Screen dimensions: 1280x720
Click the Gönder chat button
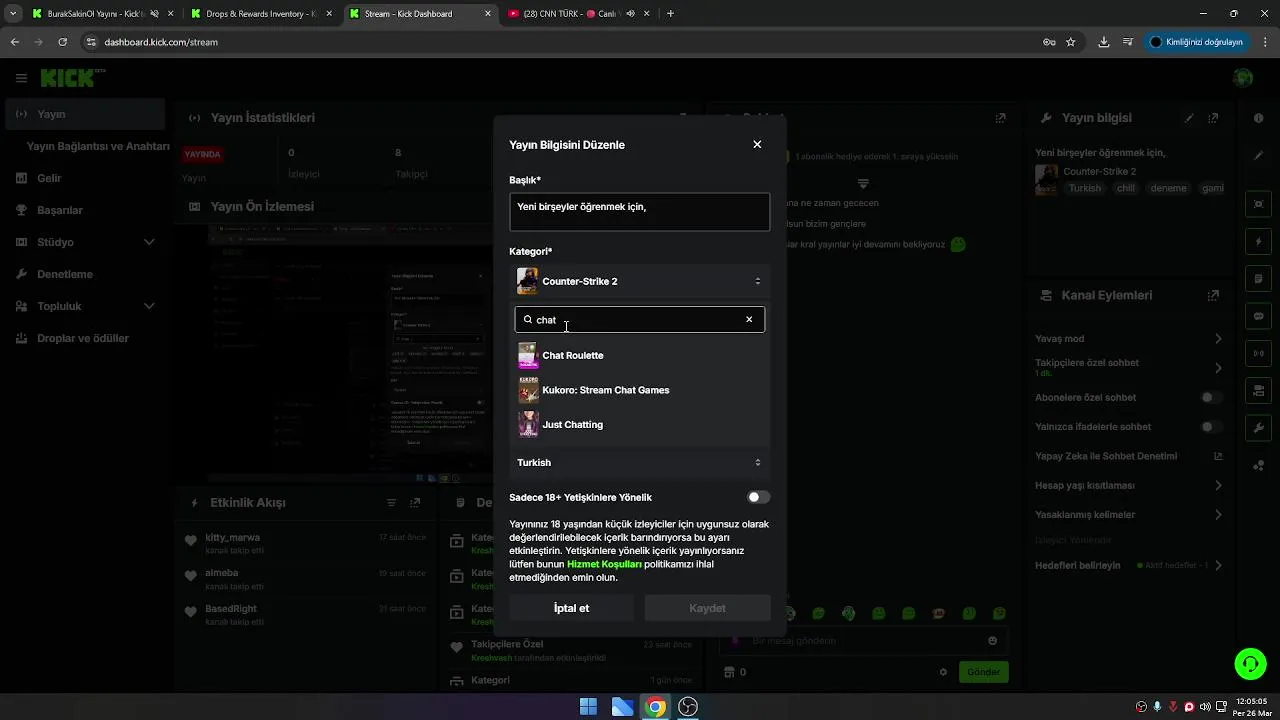pyautogui.click(x=983, y=672)
